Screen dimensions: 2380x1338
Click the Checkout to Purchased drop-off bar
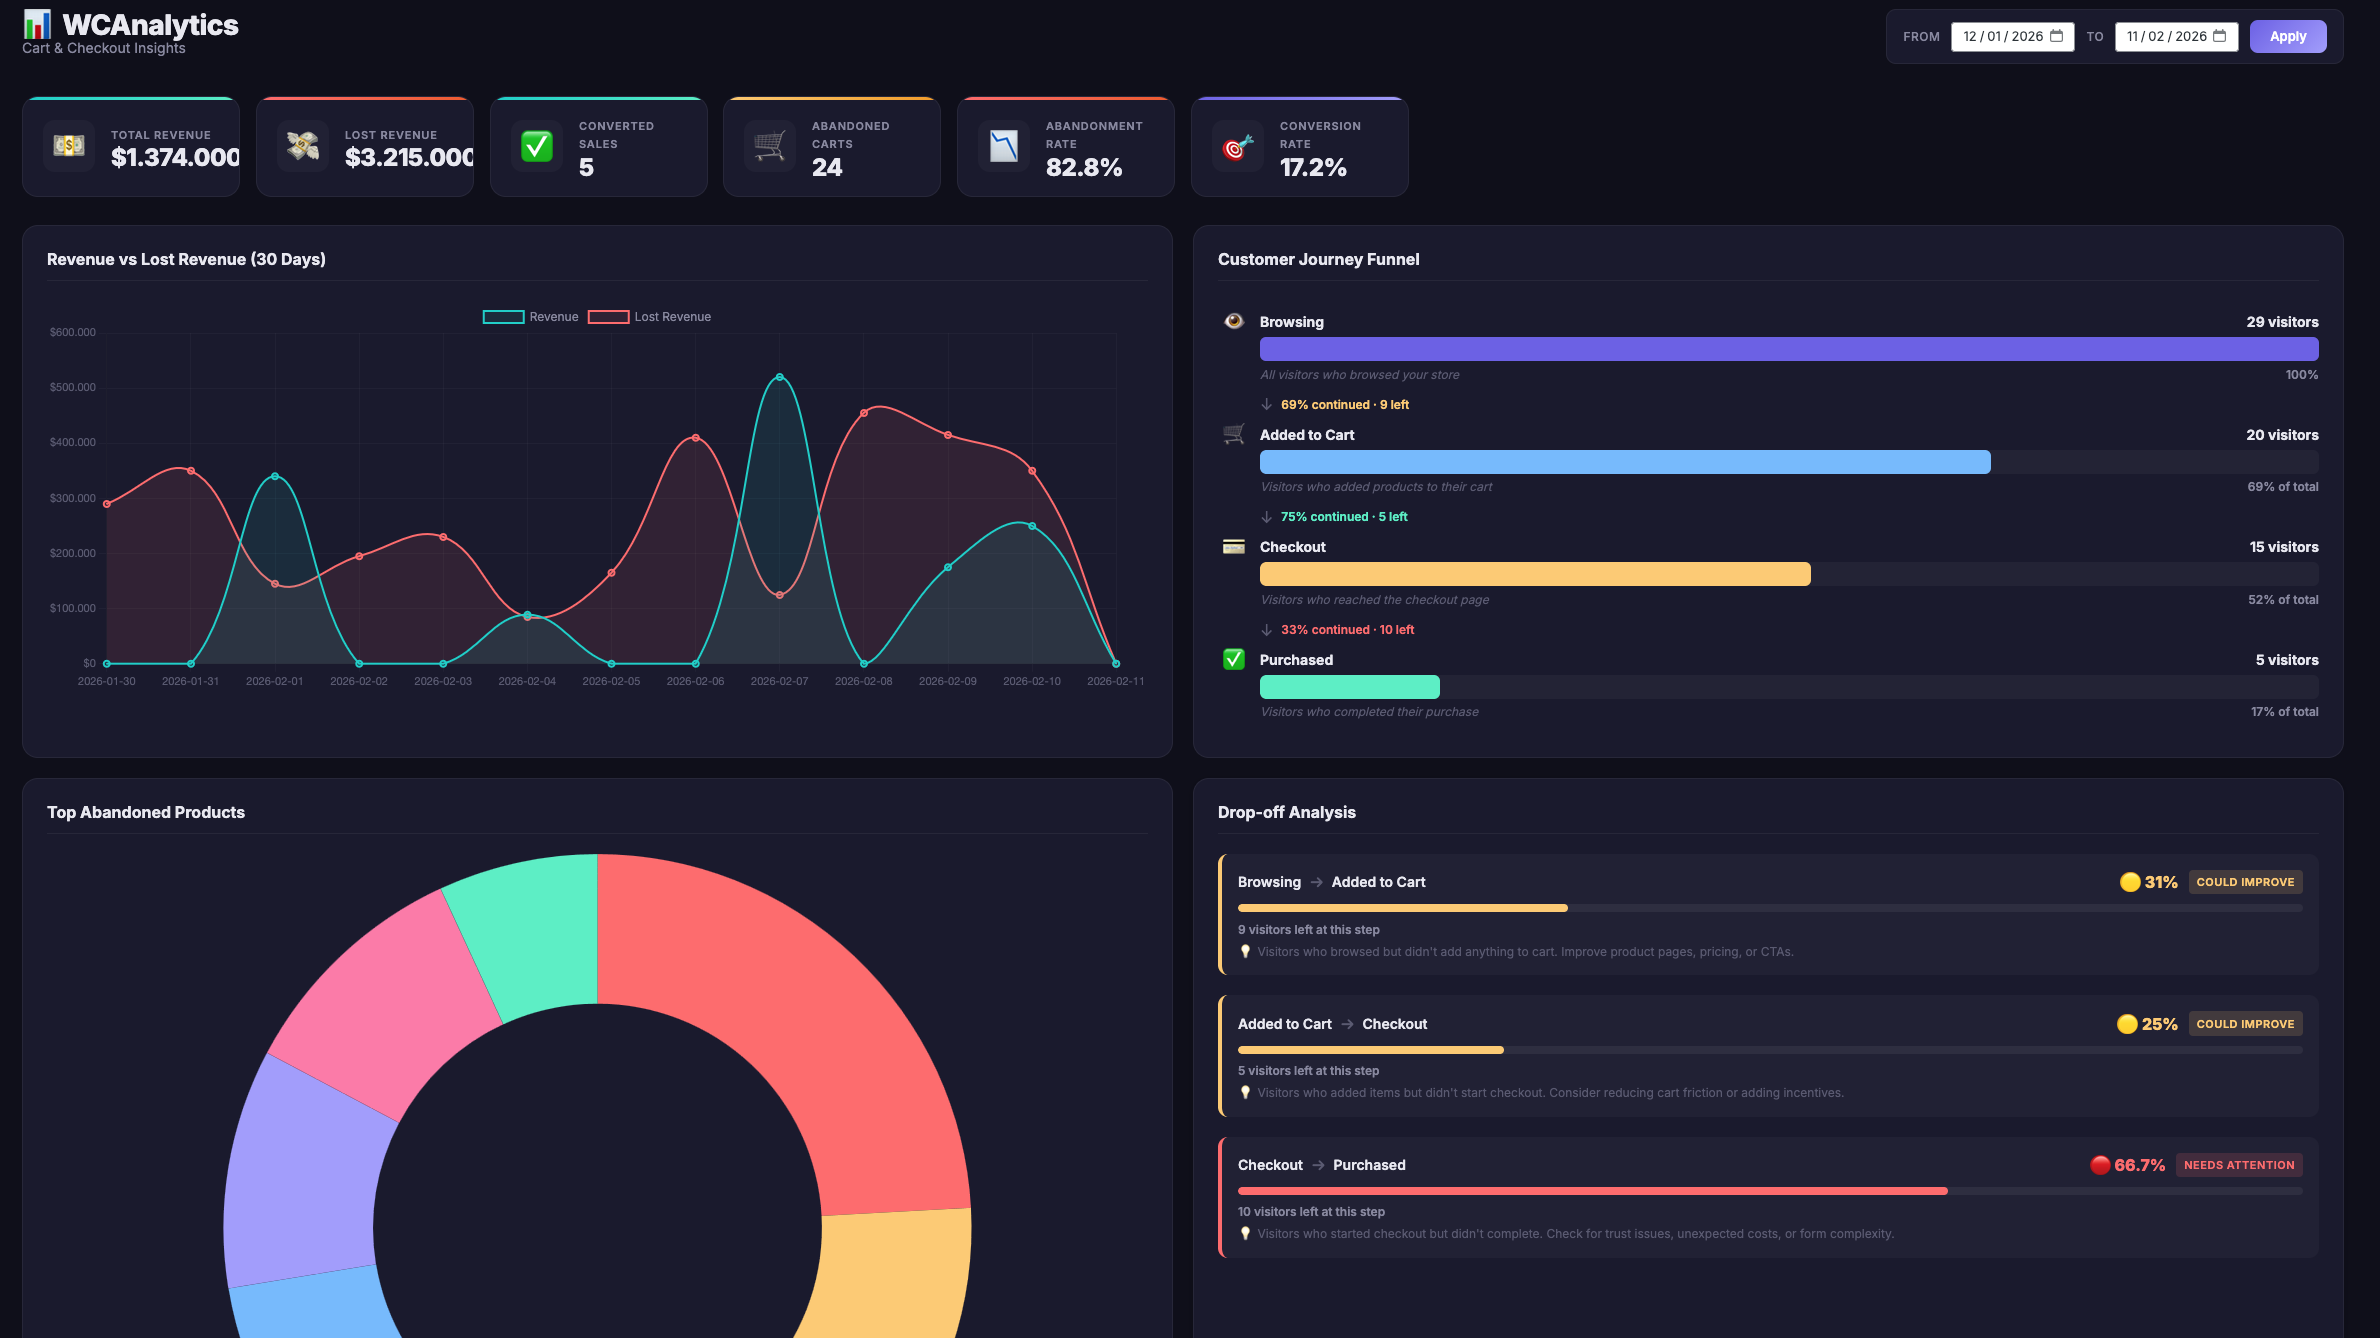(x=1592, y=1191)
